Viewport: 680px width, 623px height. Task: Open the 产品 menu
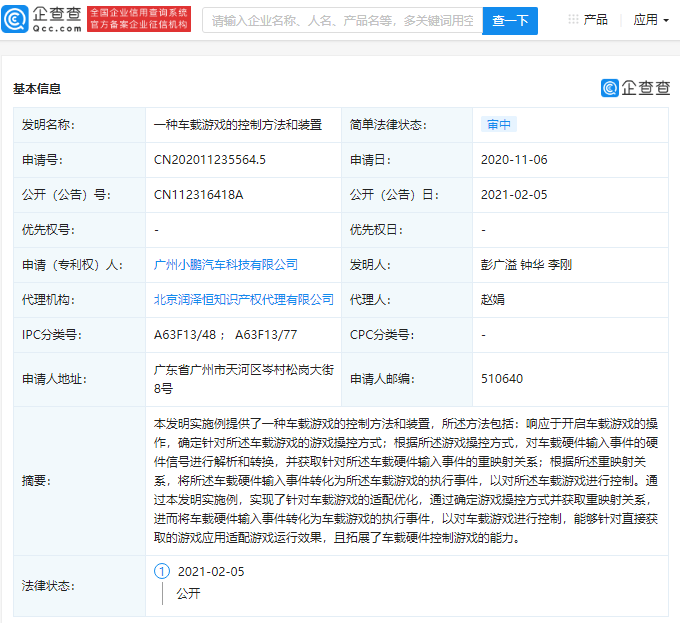tap(595, 20)
